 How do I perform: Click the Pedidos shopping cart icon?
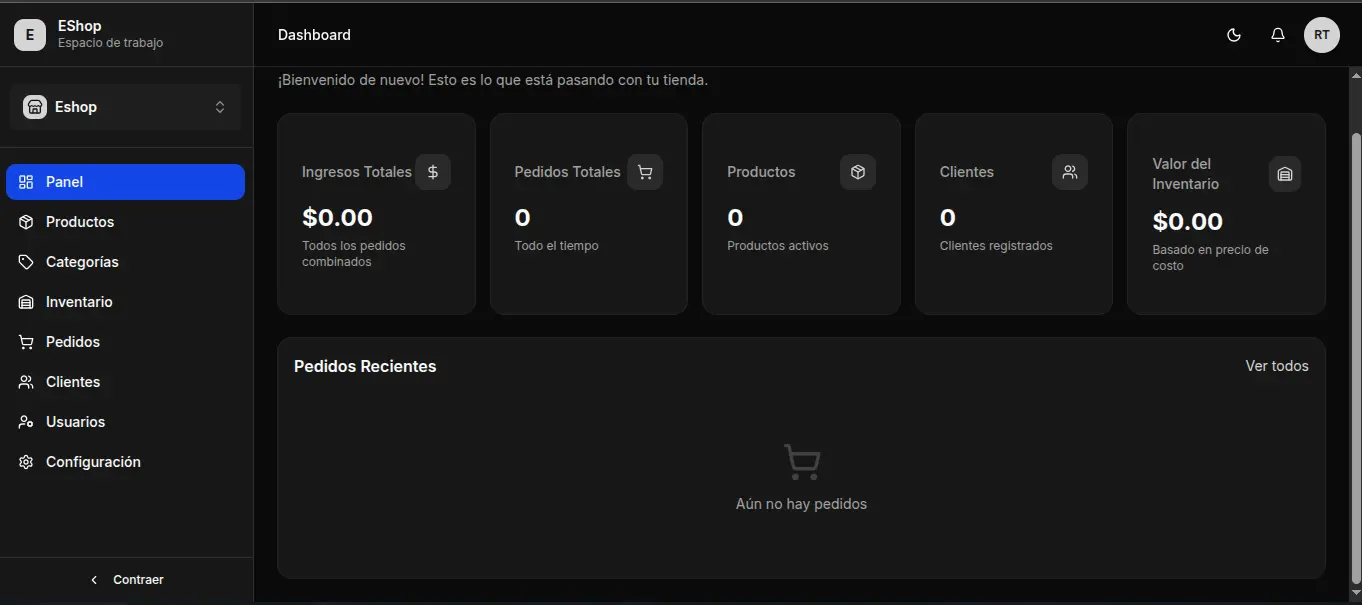[x=25, y=341]
